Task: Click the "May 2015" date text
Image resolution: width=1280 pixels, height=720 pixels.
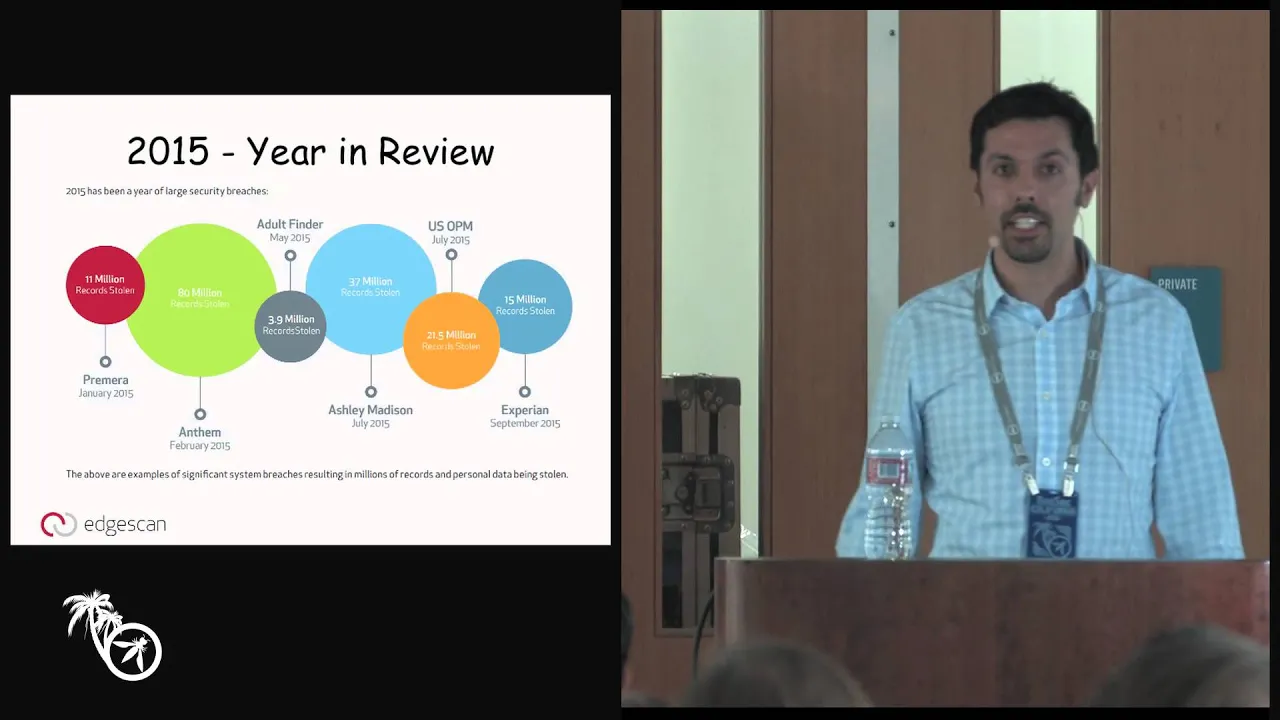Action: coord(290,238)
